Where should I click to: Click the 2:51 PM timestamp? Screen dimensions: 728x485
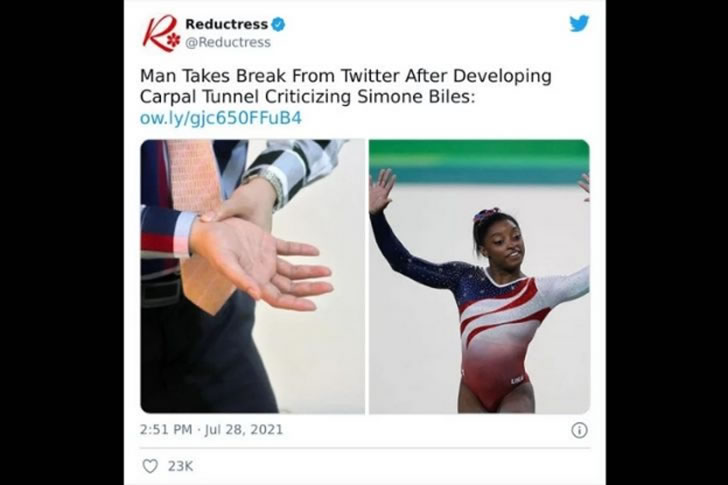(166, 429)
